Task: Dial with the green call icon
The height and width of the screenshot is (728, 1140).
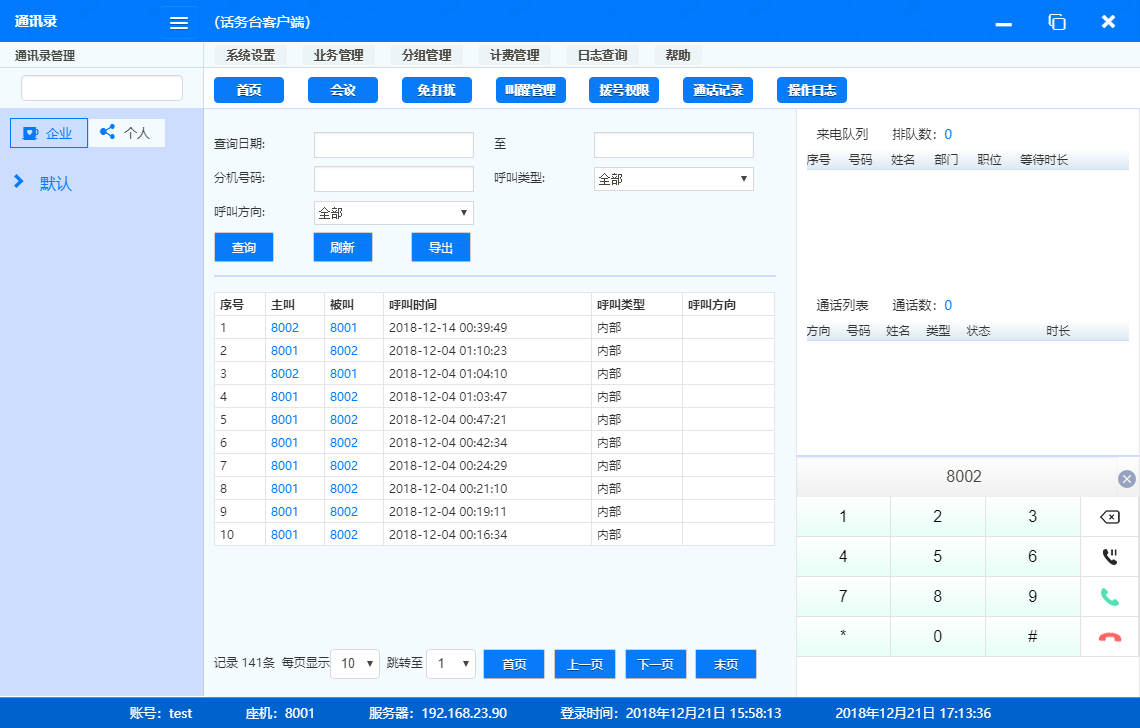Action: (1109, 597)
